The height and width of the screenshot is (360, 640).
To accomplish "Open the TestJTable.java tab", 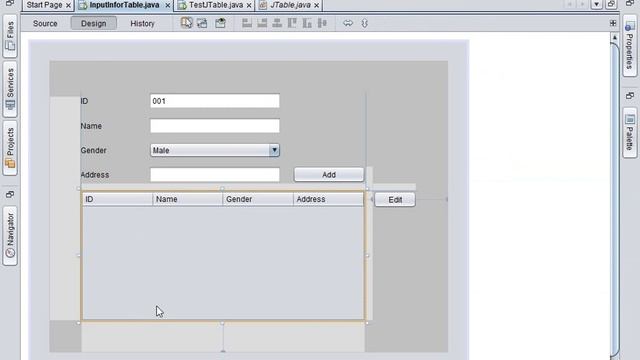I will (x=216, y=5).
